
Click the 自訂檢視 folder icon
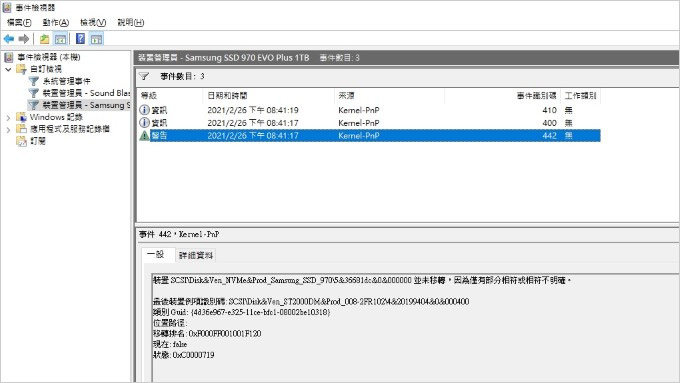(21, 69)
